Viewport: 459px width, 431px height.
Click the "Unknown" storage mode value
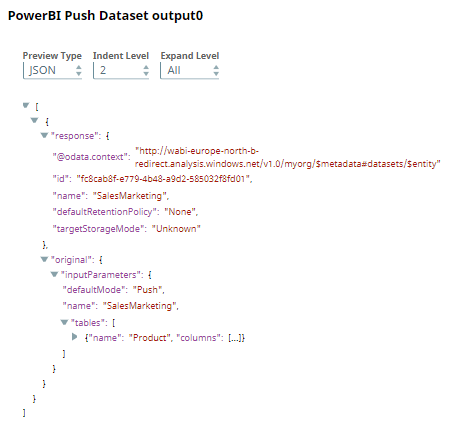[176, 229]
